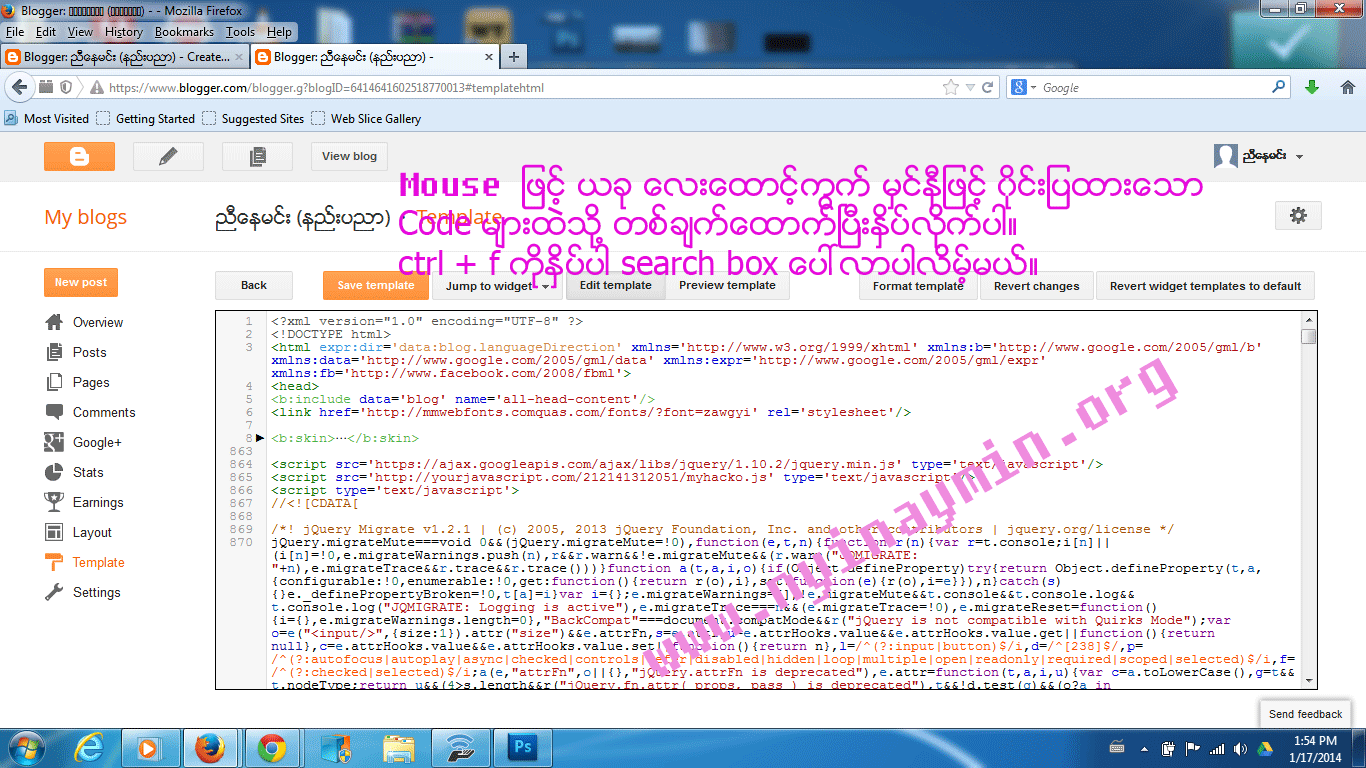Open the posts list document icon
This screenshot has width=1366, height=768.
[x=257, y=156]
